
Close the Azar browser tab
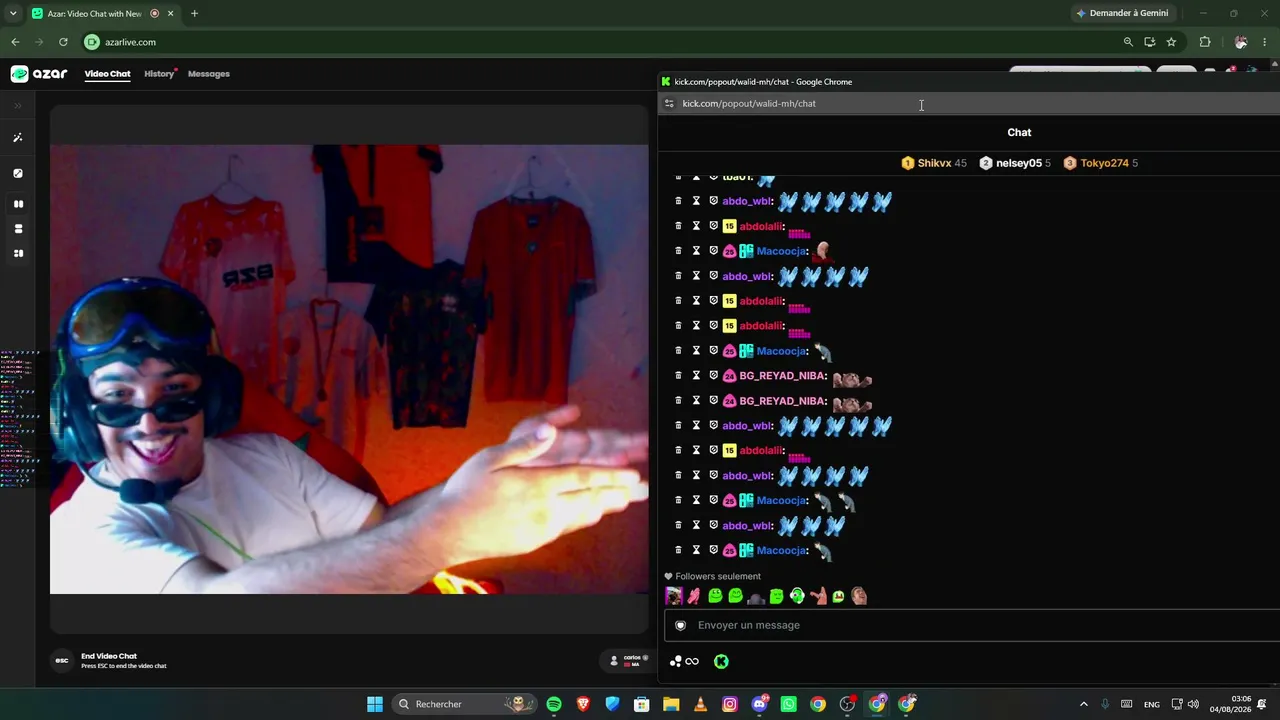click(171, 14)
